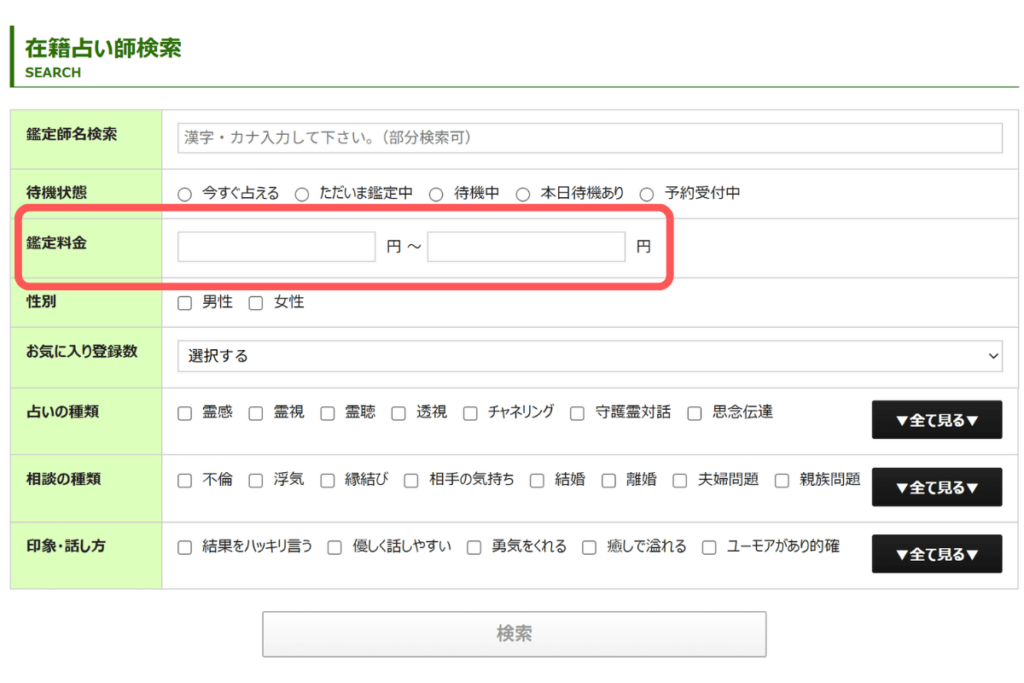Screen dimensions: 1024x683
Task: Select the 予約受付中 option
Action: pyautogui.click(x=648, y=193)
